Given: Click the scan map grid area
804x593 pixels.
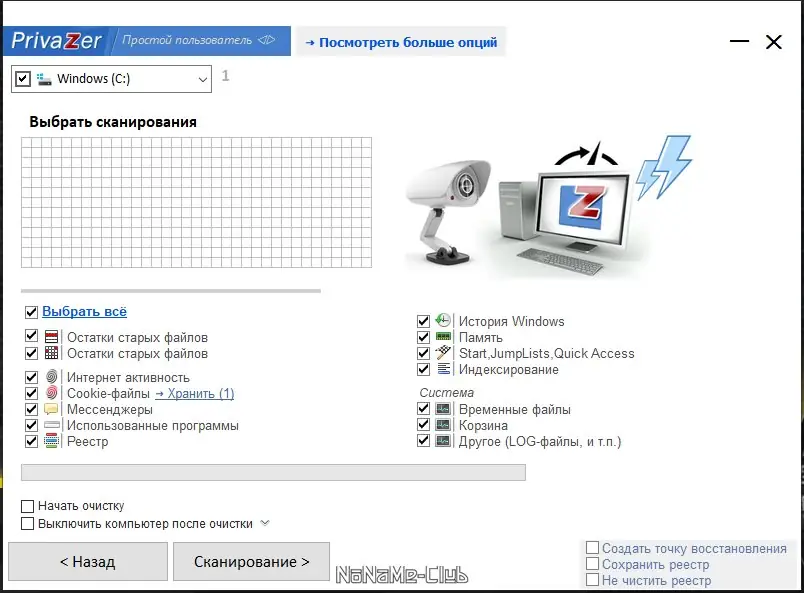Looking at the screenshot, I should coord(196,202).
